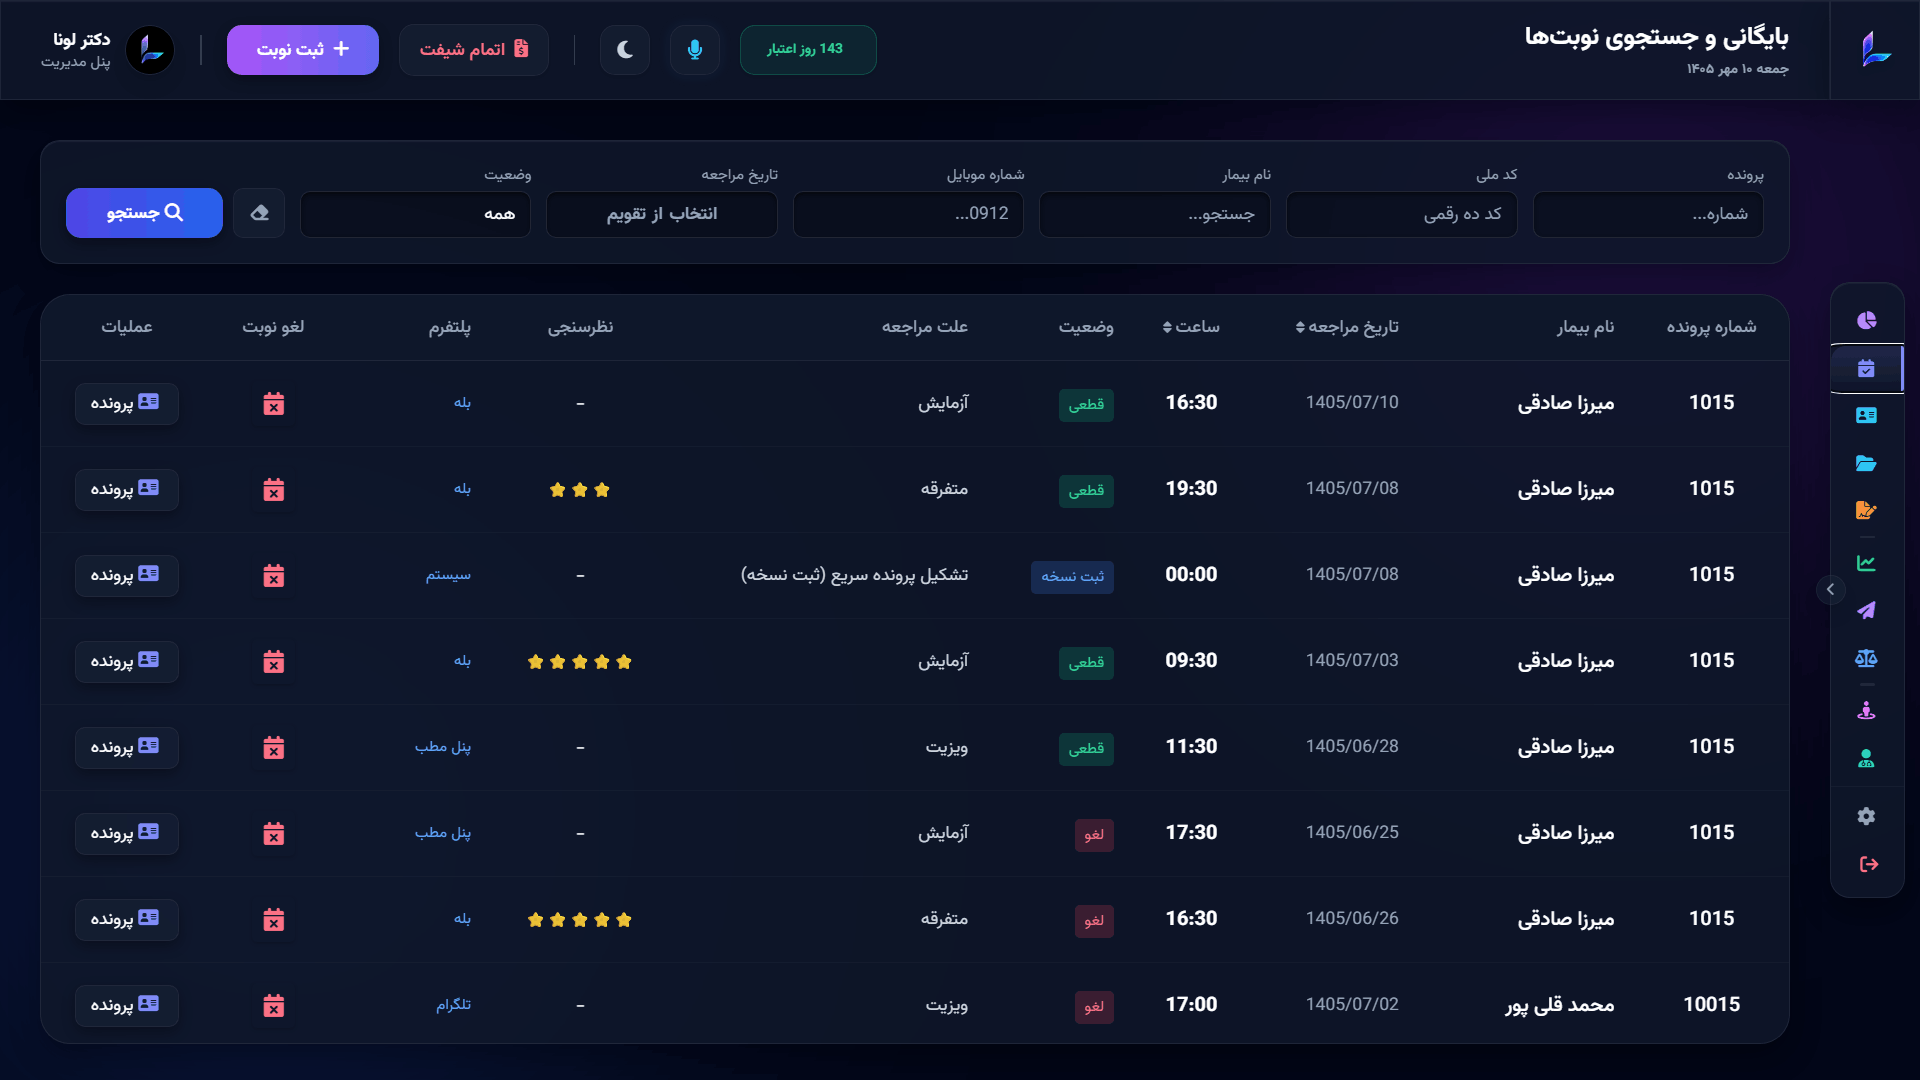Click the پرونده file number input field
The width and height of the screenshot is (1920, 1080).
coord(1648,214)
